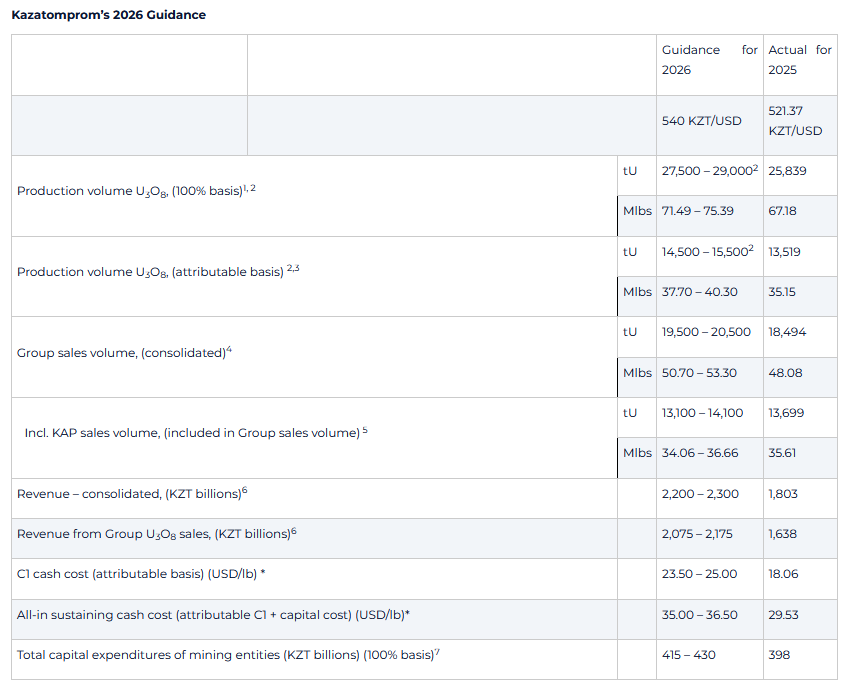
Task: Select the value 23.50 – 25.00
Action: pyautogui.click(x=699, y=574)
